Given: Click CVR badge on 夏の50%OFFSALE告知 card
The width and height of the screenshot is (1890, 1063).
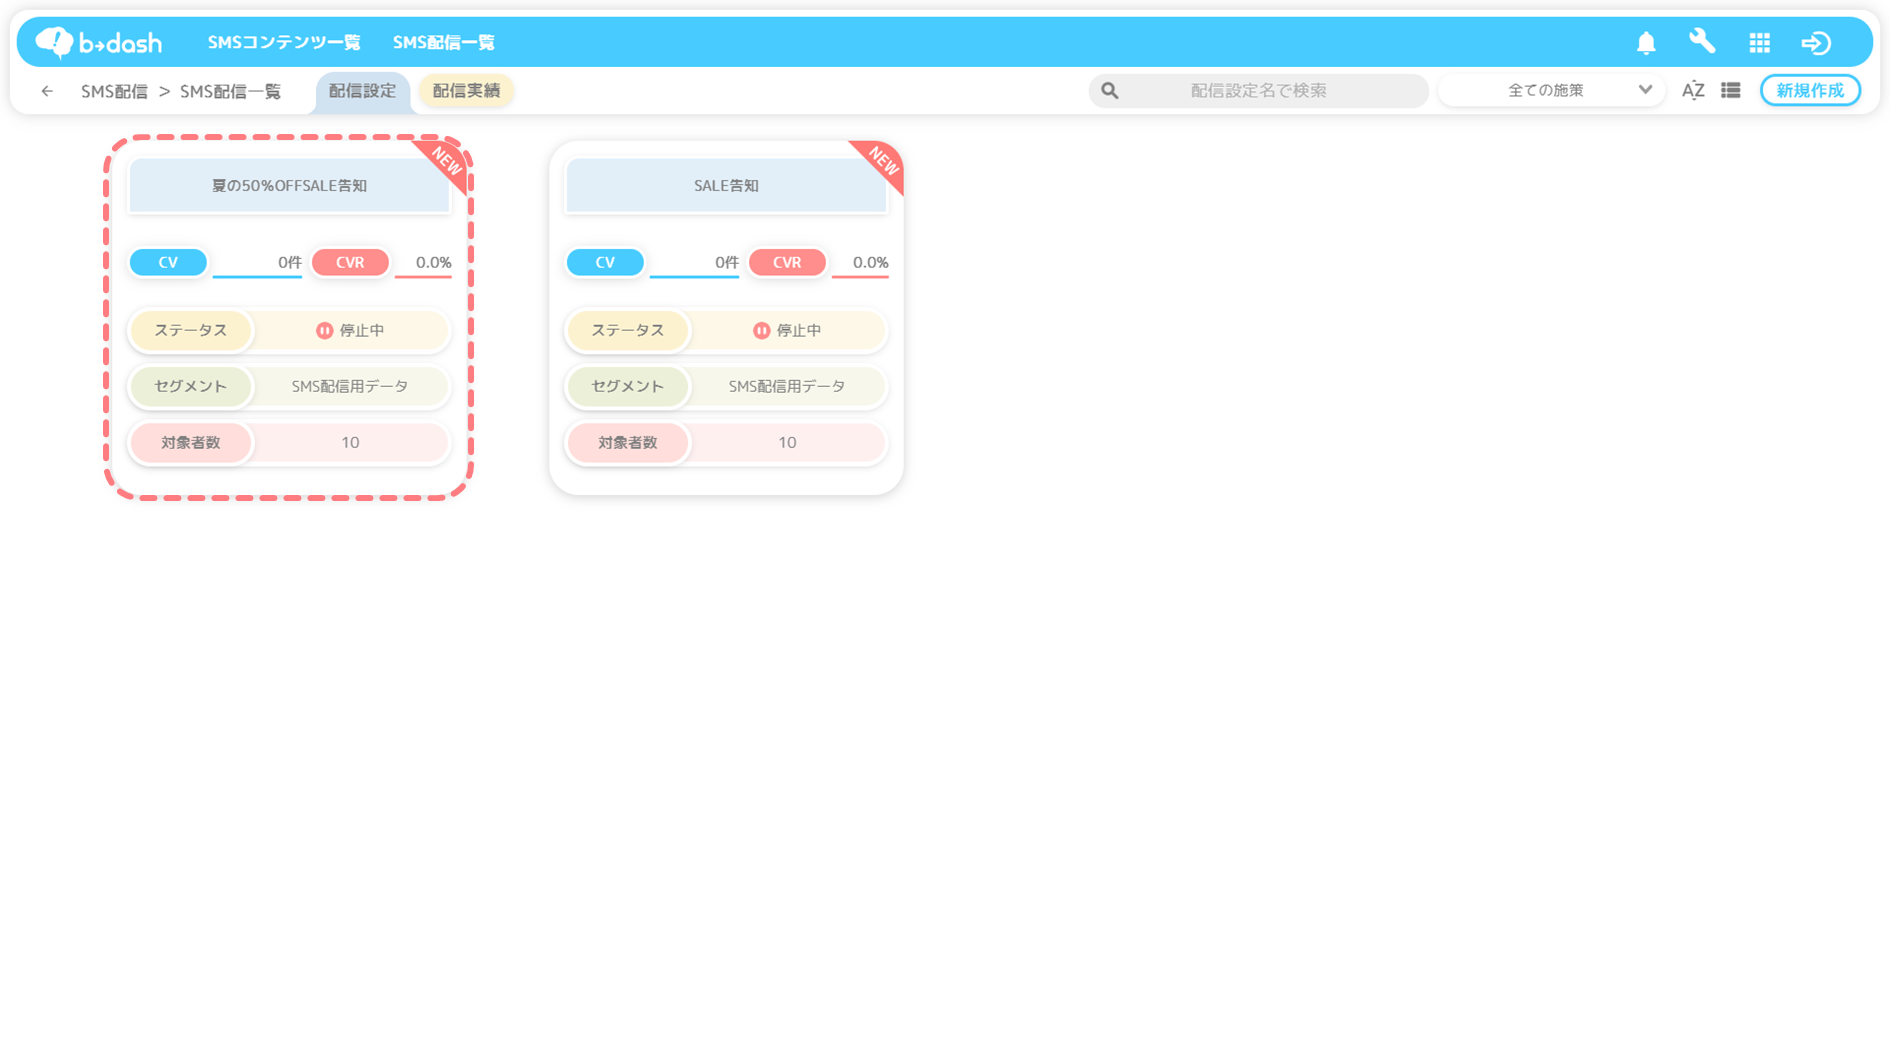Looking at the screenshot, I should click(x=350, y=262).
